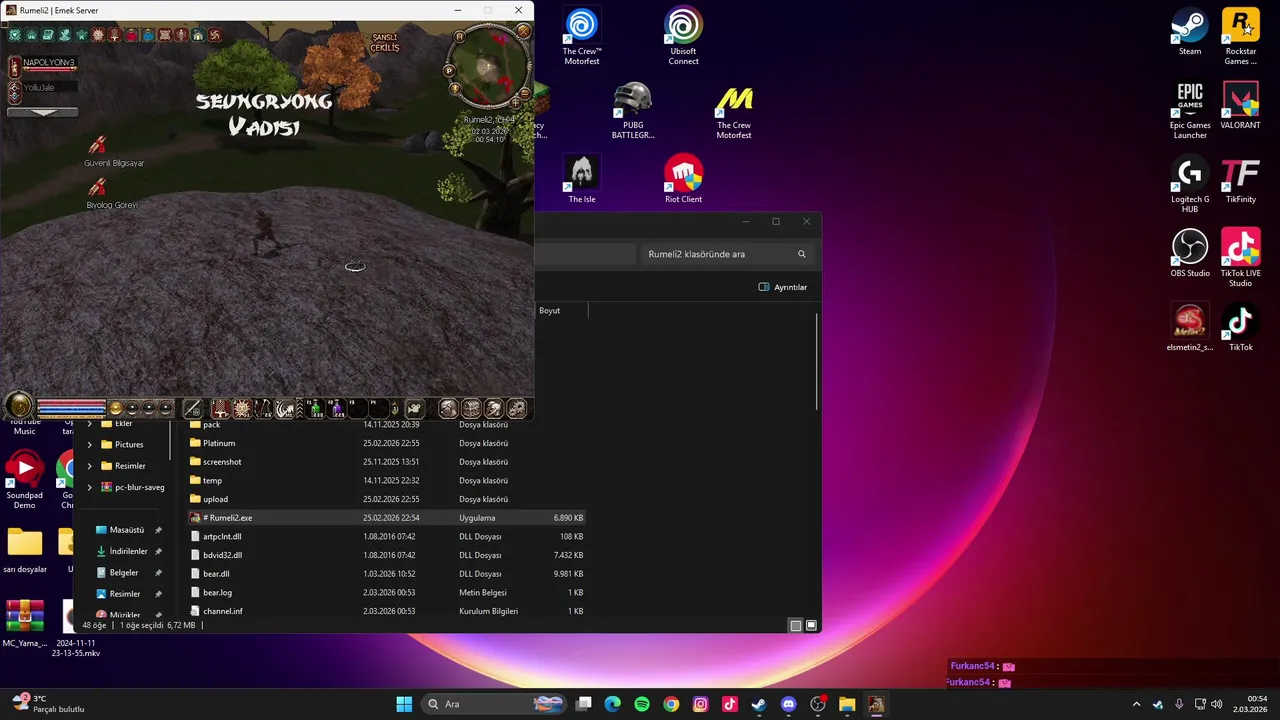Launch the Rockstar Games Launcher shortcut
This screenshot has width=1280, height=720.
click(x=1240, y=37)
